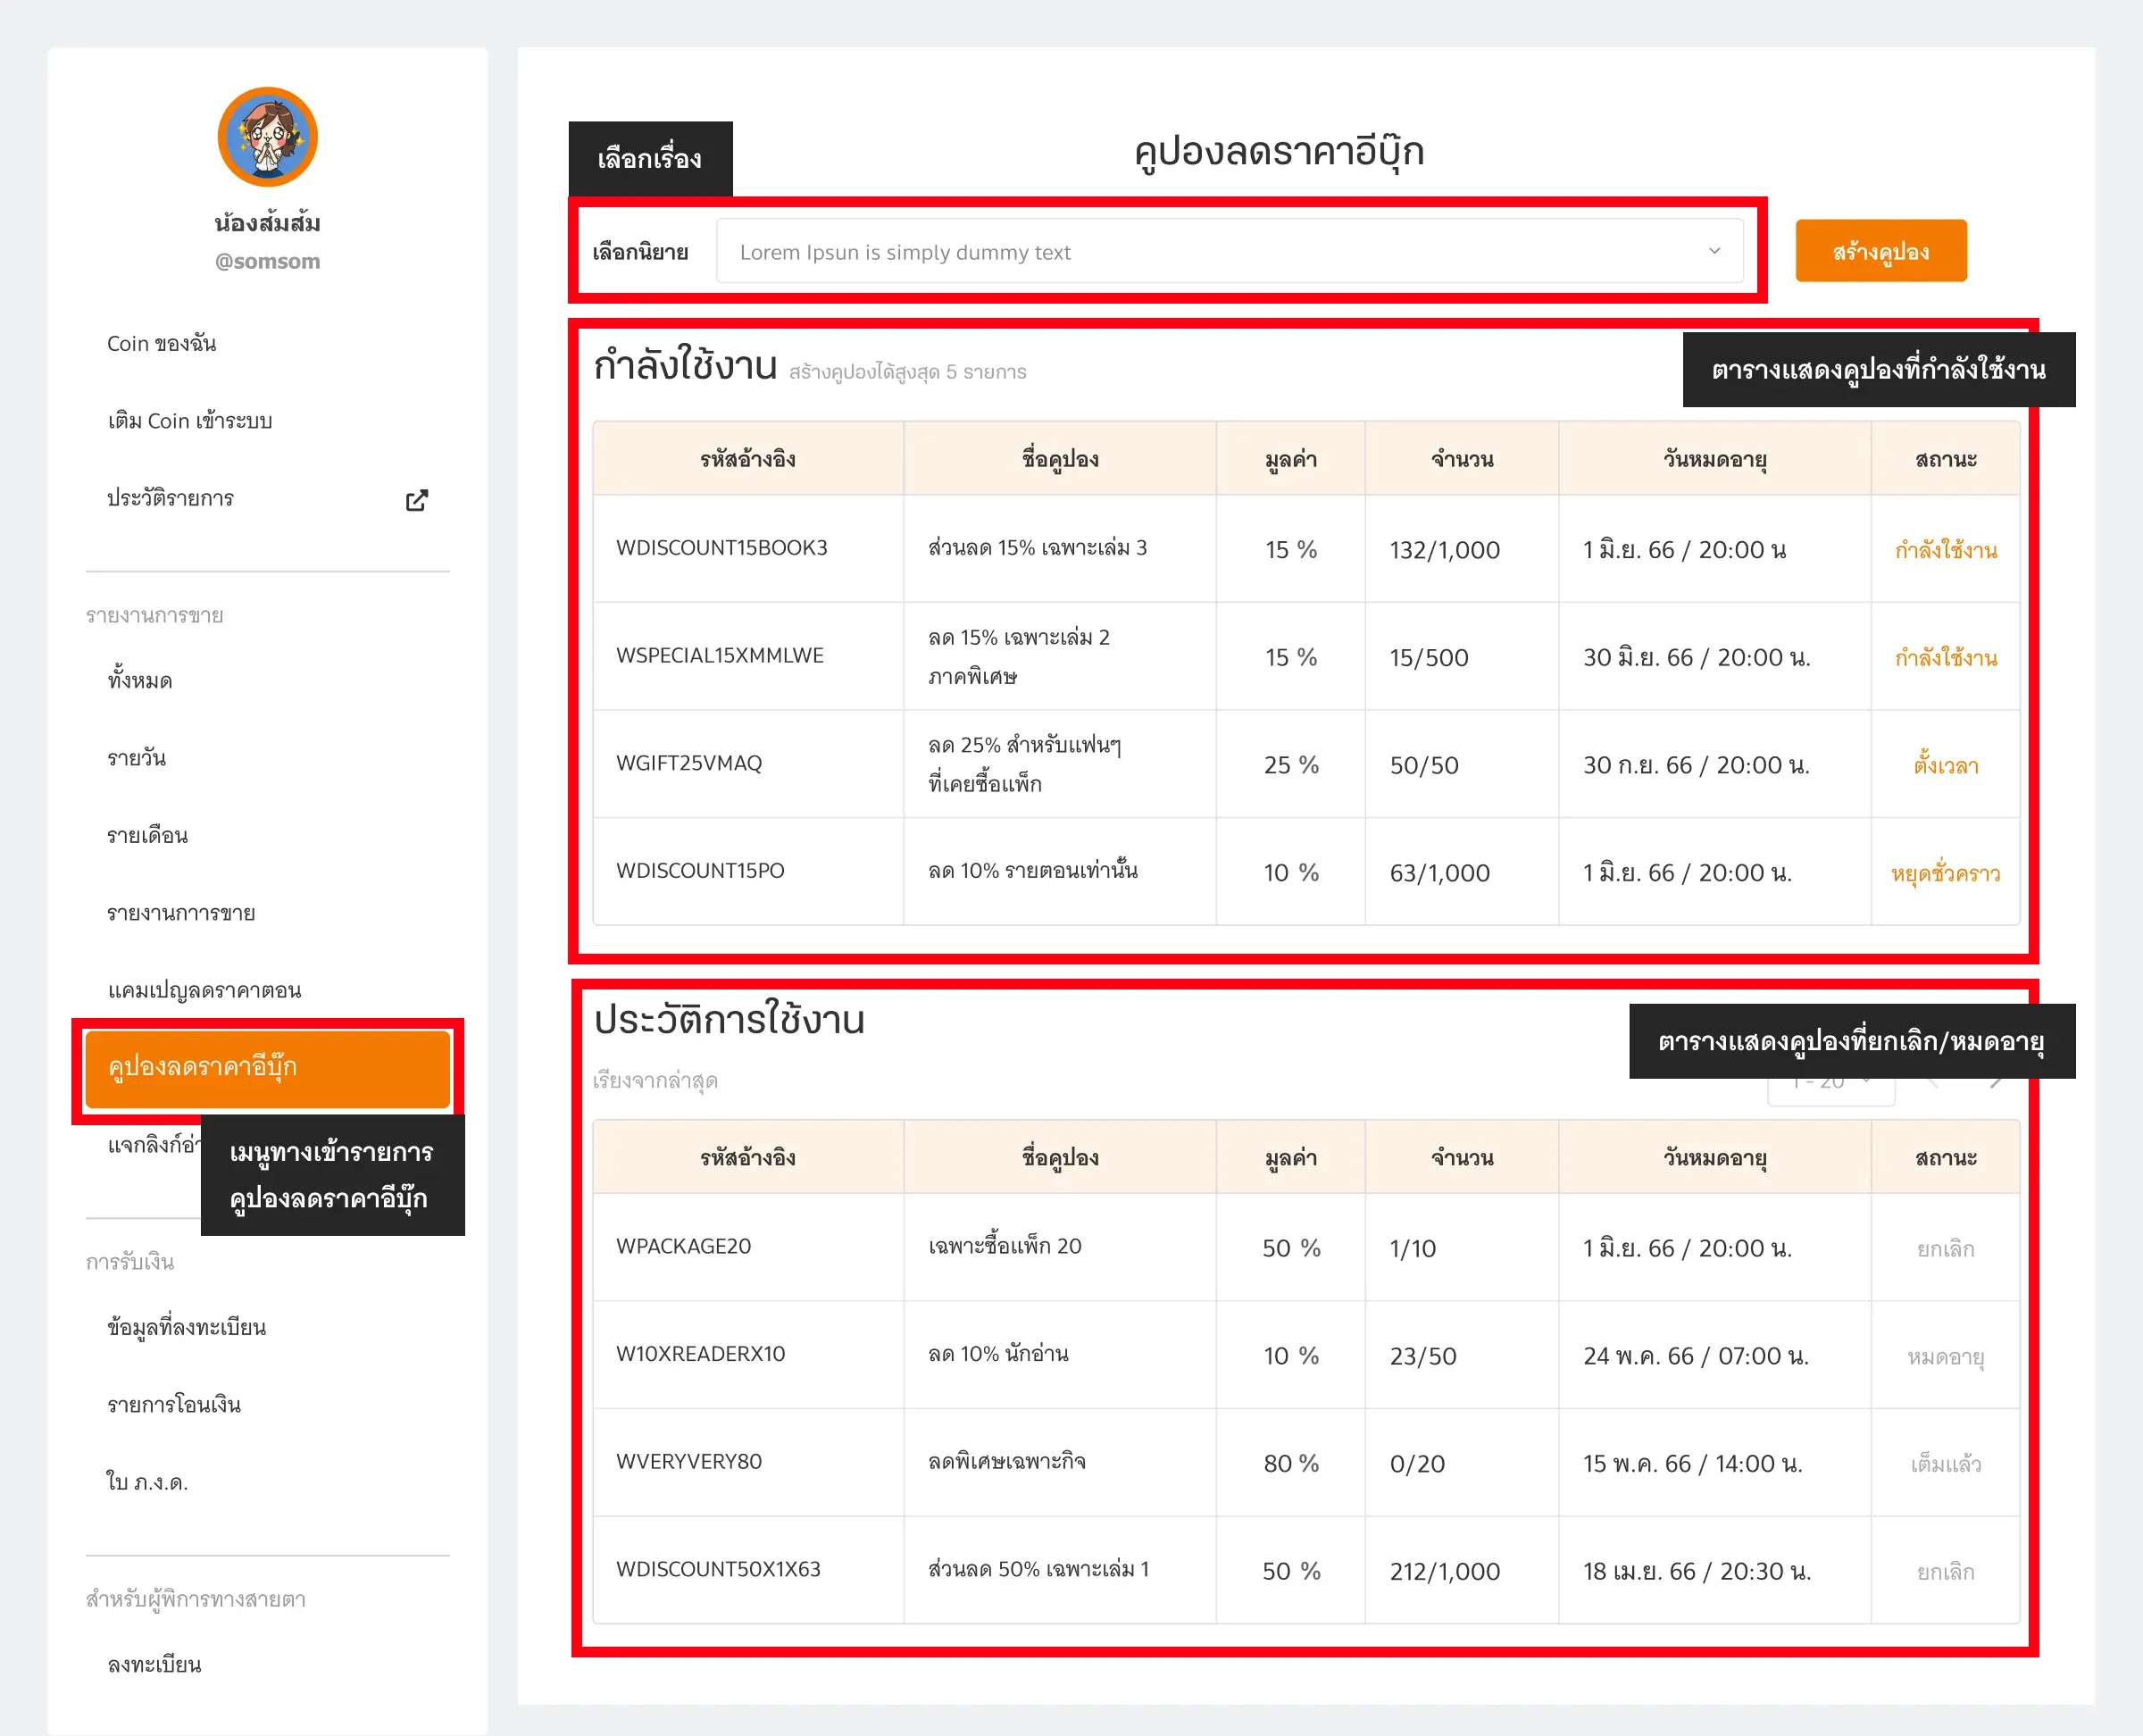The image size is (2143, 1736).
Task: Select รายเดือน sales report
Action: tap(148, 835)
